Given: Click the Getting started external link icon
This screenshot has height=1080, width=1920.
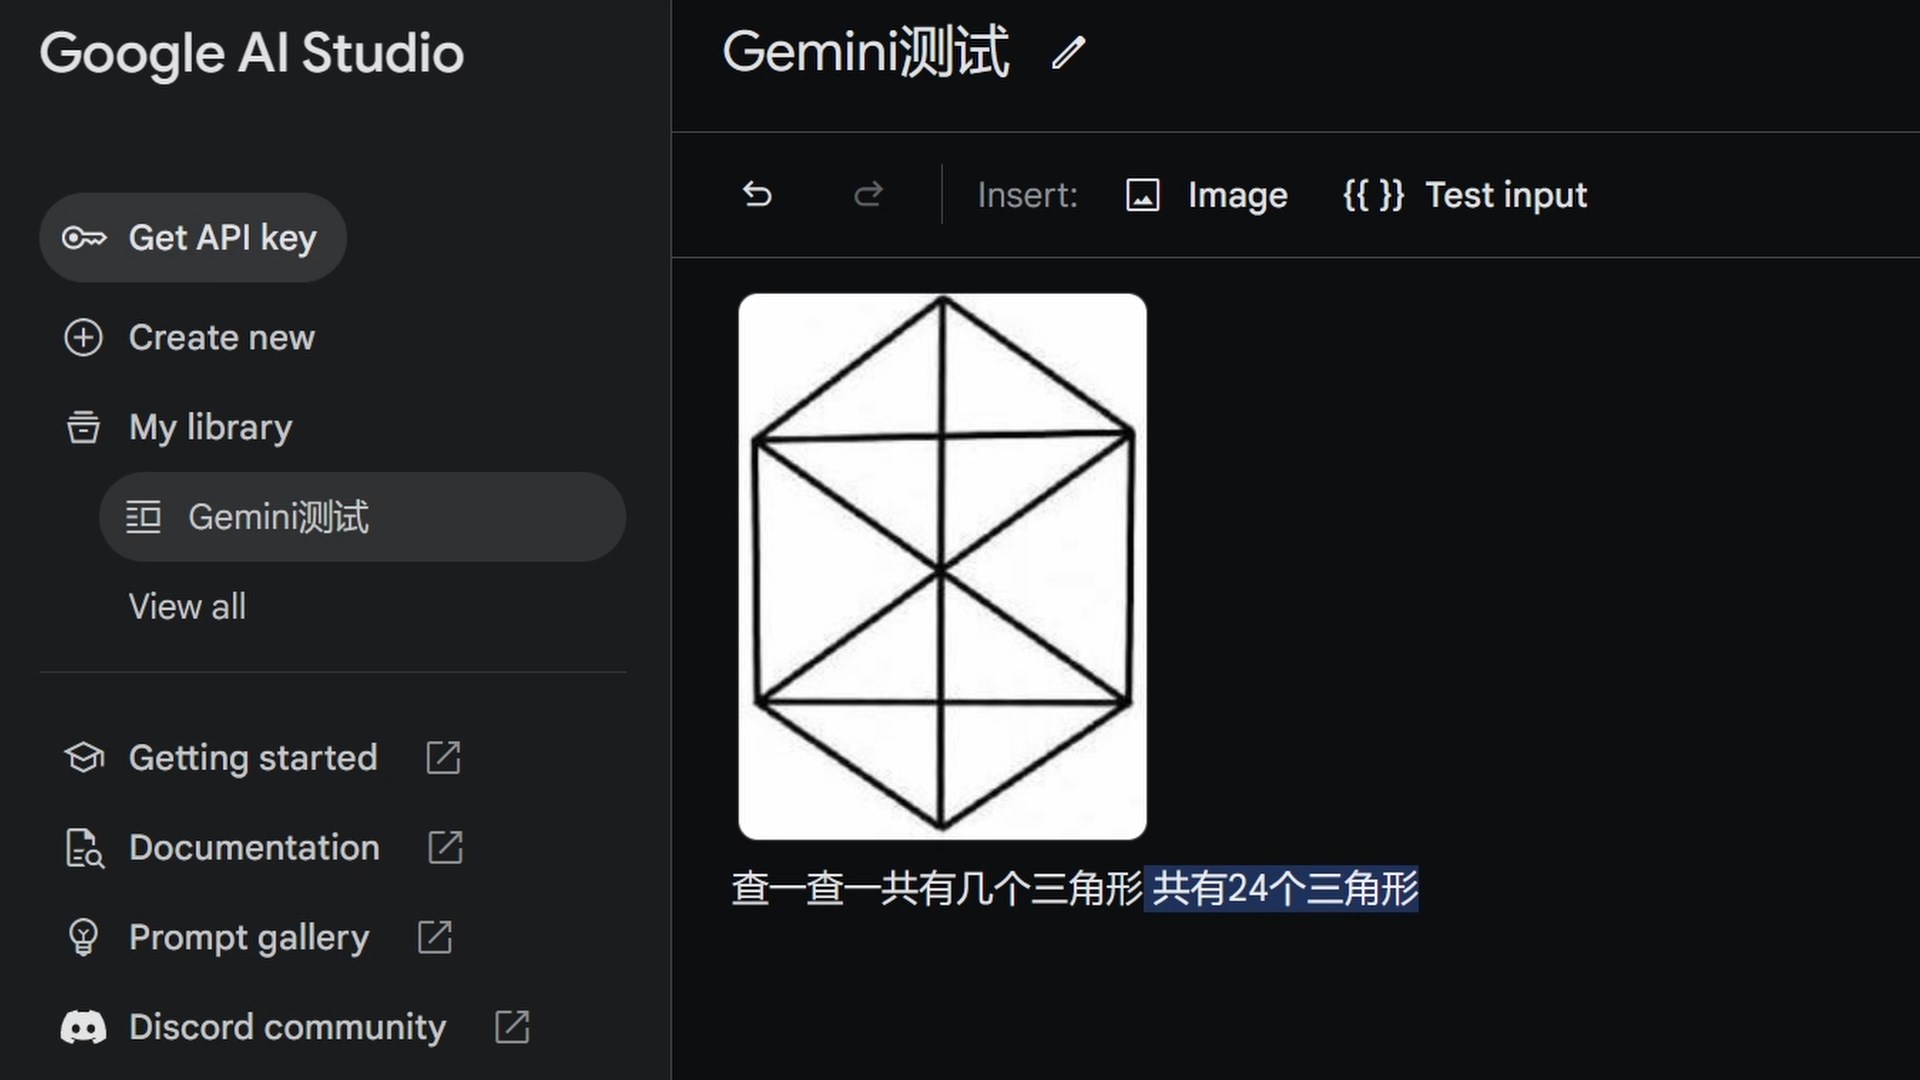Looking at the screenshot, I should tap(444, 757).
